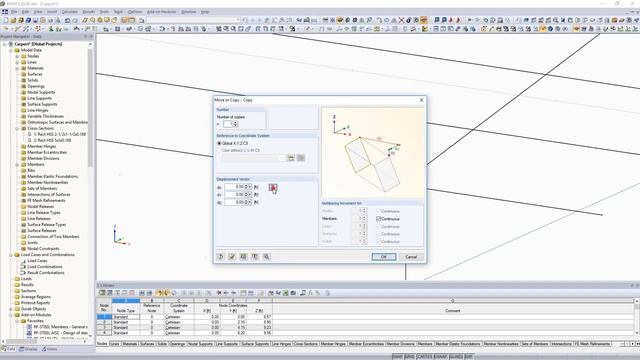Click Cancel in Move or Copy dialog

(x=411, y=257)
